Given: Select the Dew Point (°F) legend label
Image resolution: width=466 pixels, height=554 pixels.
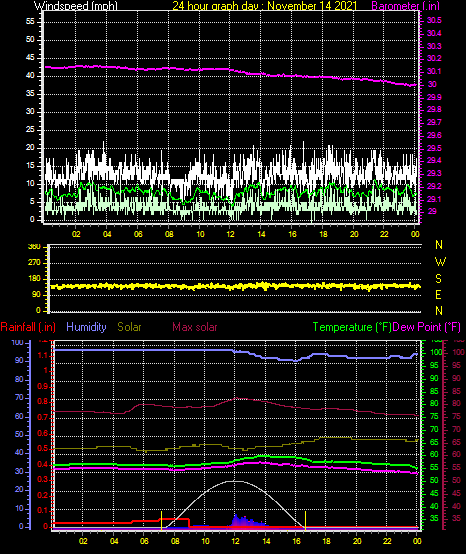Looking at the screenshot, I should coord(427,327).
